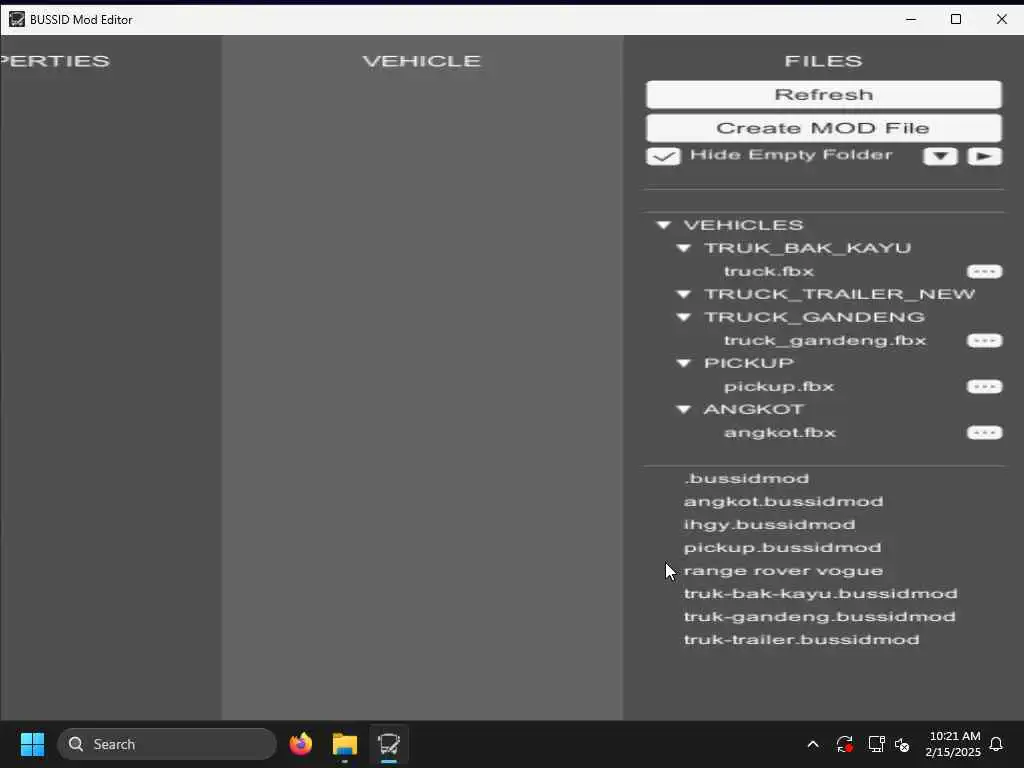This screenshot has height=768, width=1024.
Task: Select the VEHICLES root label
Action: pos(743,225)
